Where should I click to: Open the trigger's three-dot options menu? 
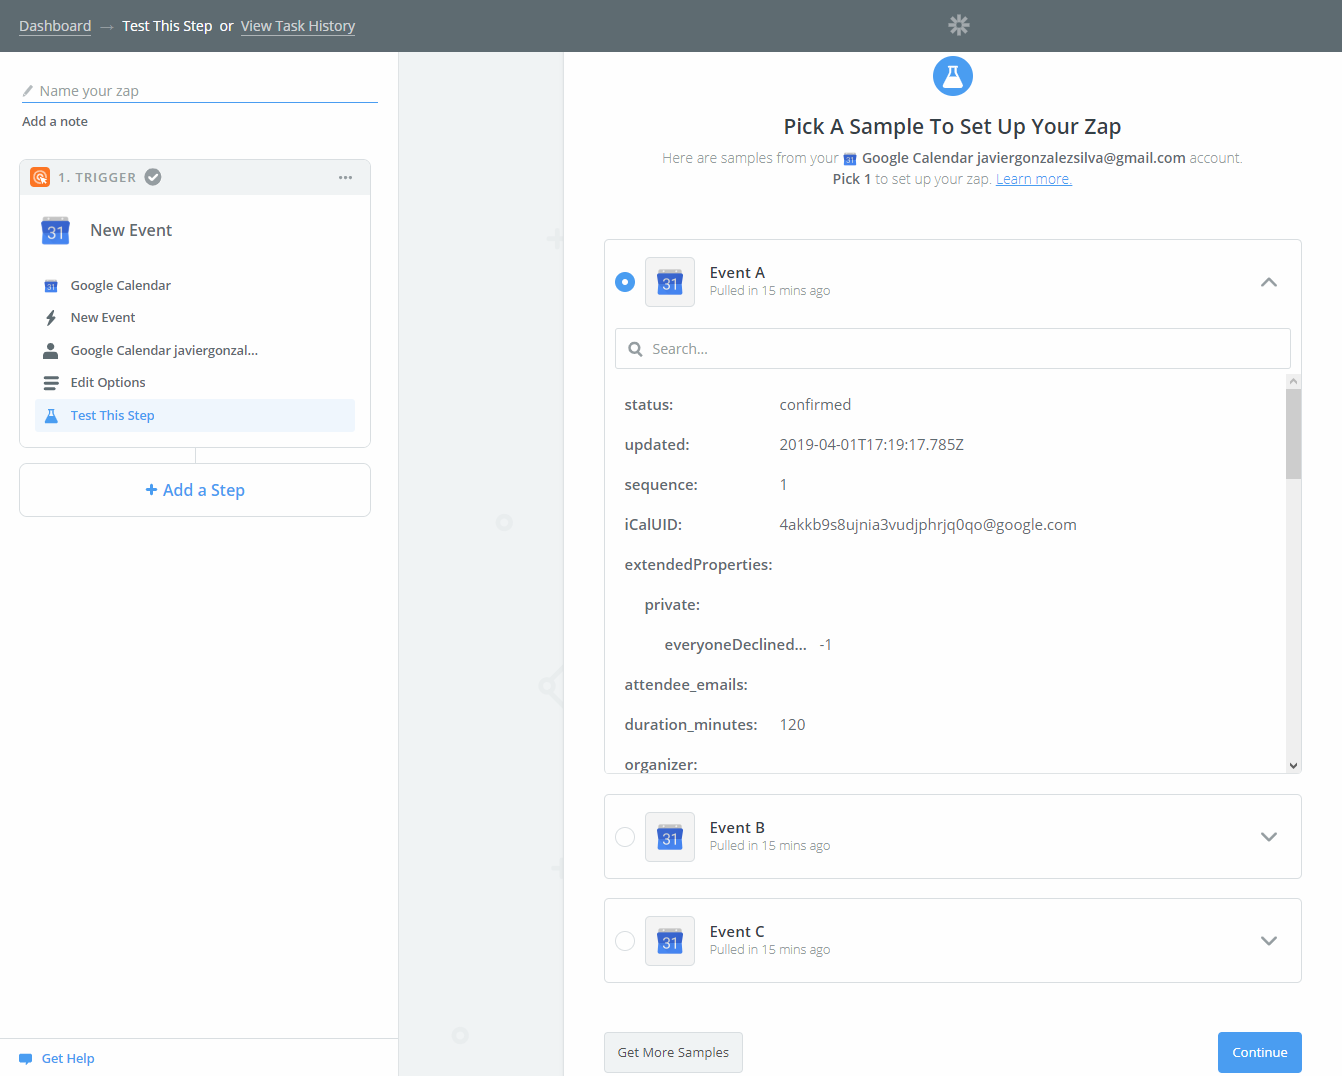click(x=345, y=177)
